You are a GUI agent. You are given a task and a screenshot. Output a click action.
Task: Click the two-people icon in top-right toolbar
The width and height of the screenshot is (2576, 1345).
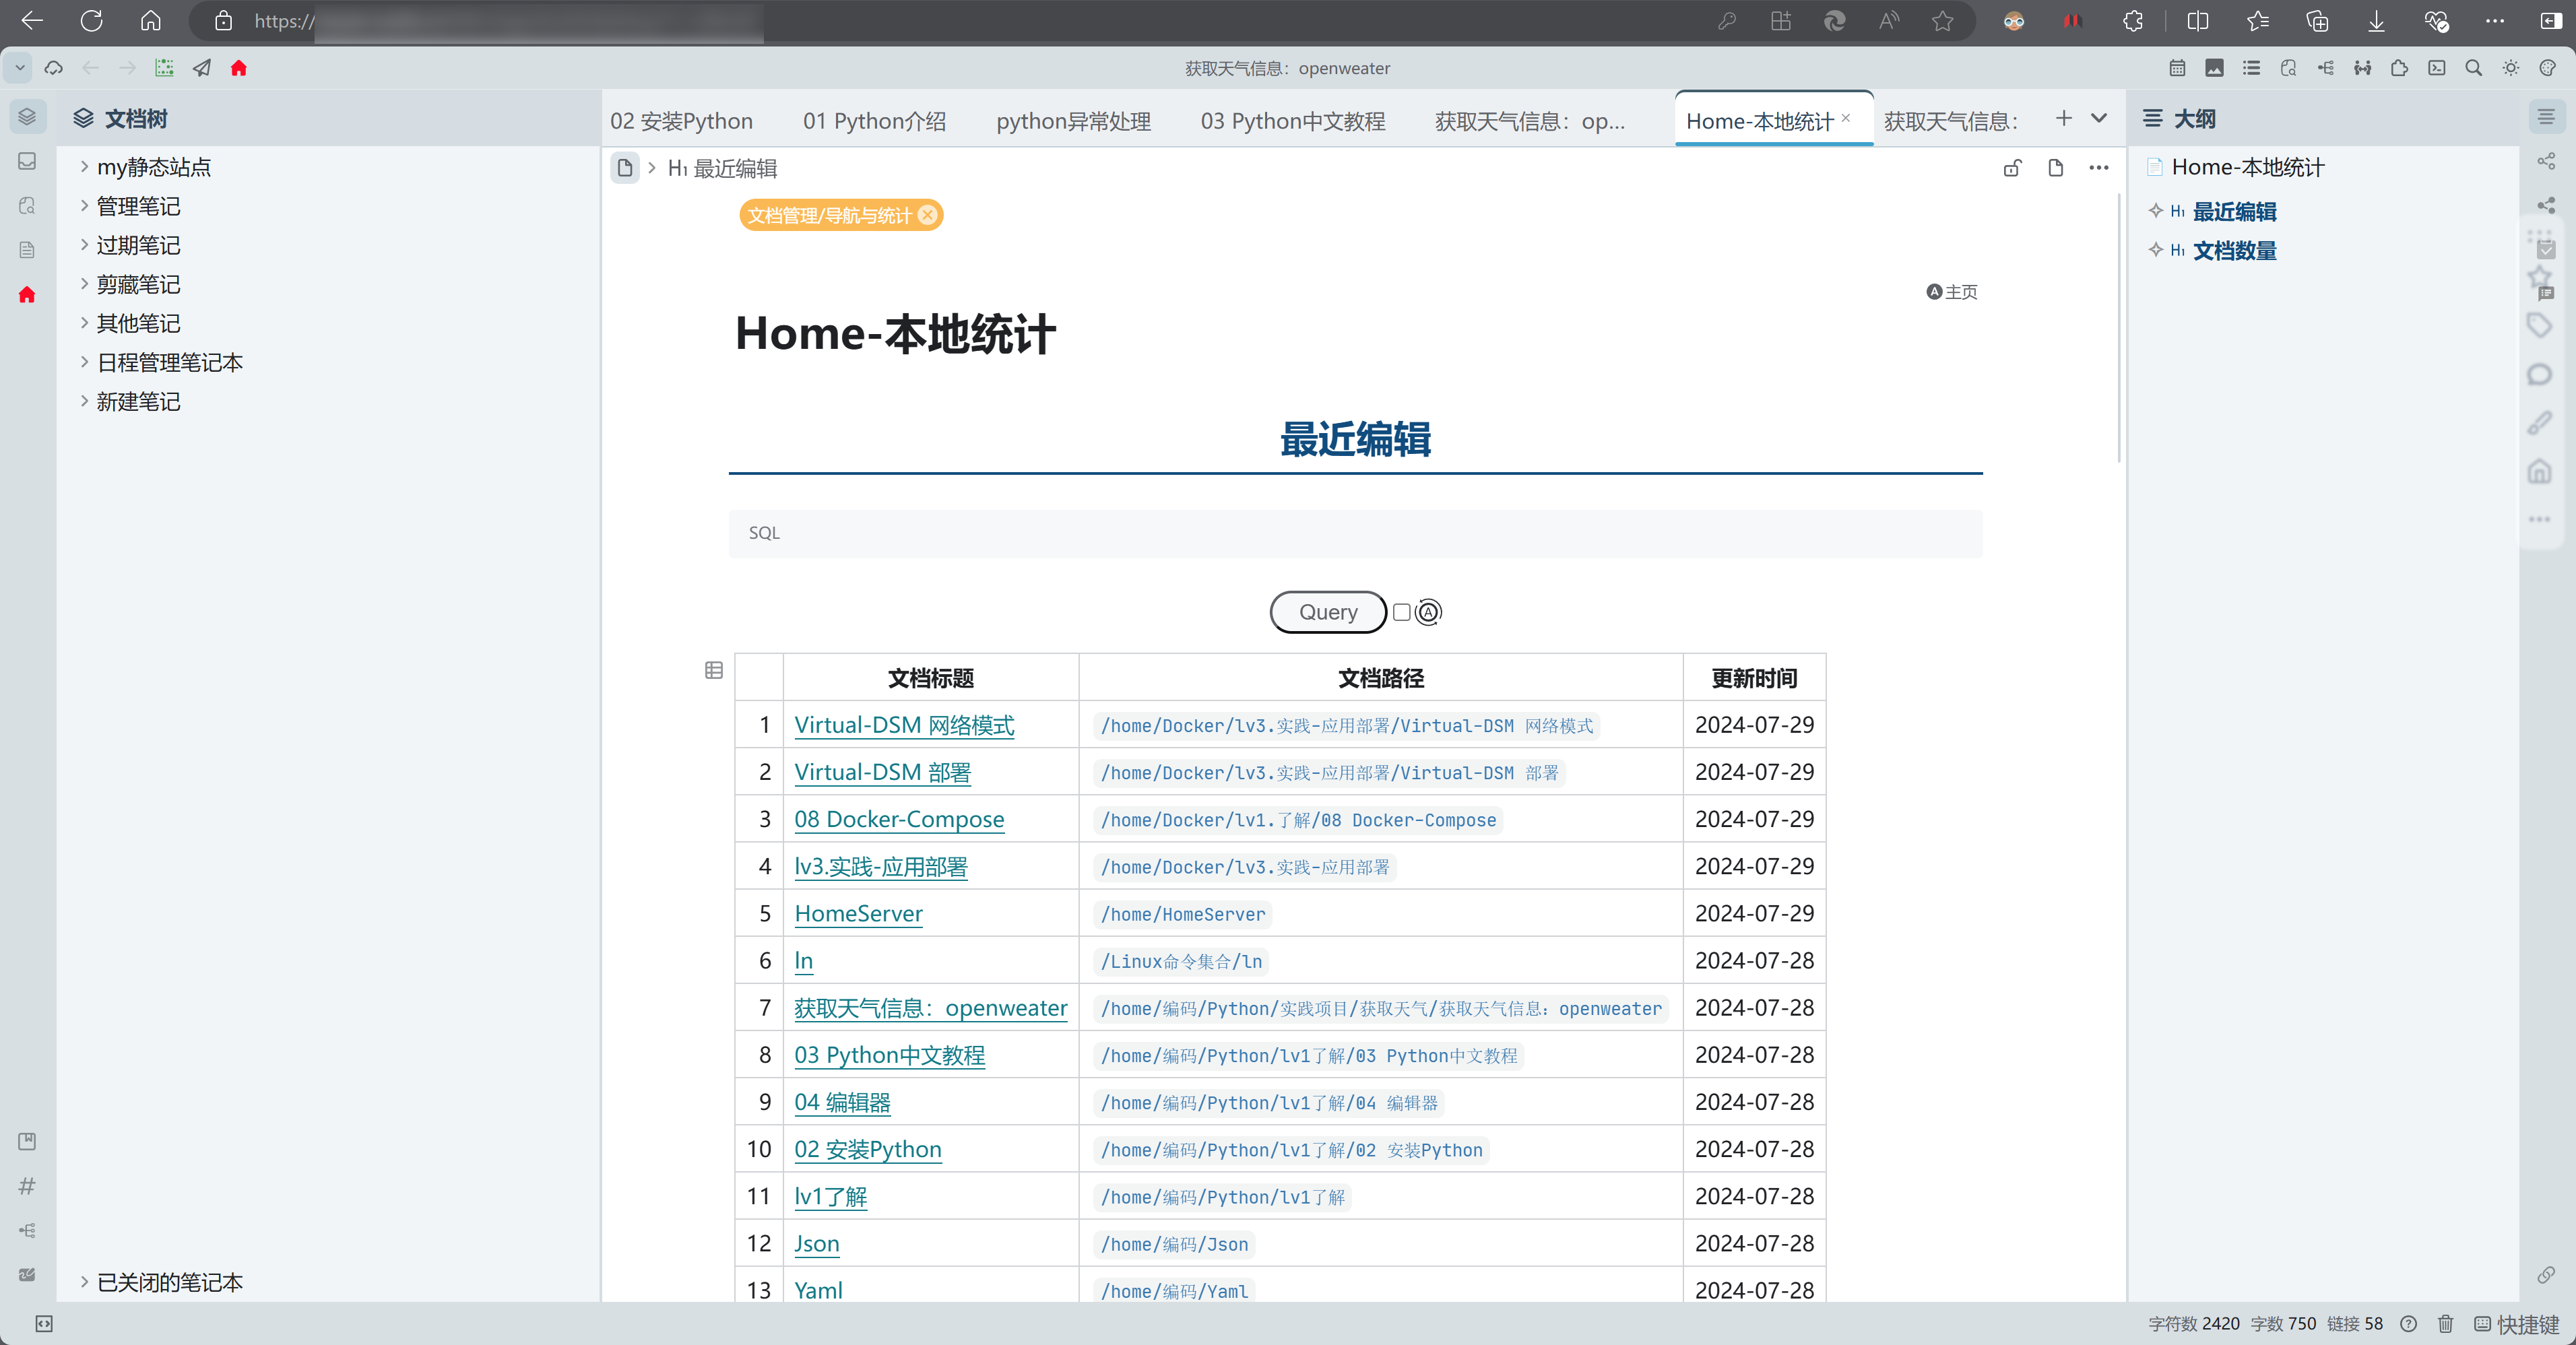pos(2362,68)
